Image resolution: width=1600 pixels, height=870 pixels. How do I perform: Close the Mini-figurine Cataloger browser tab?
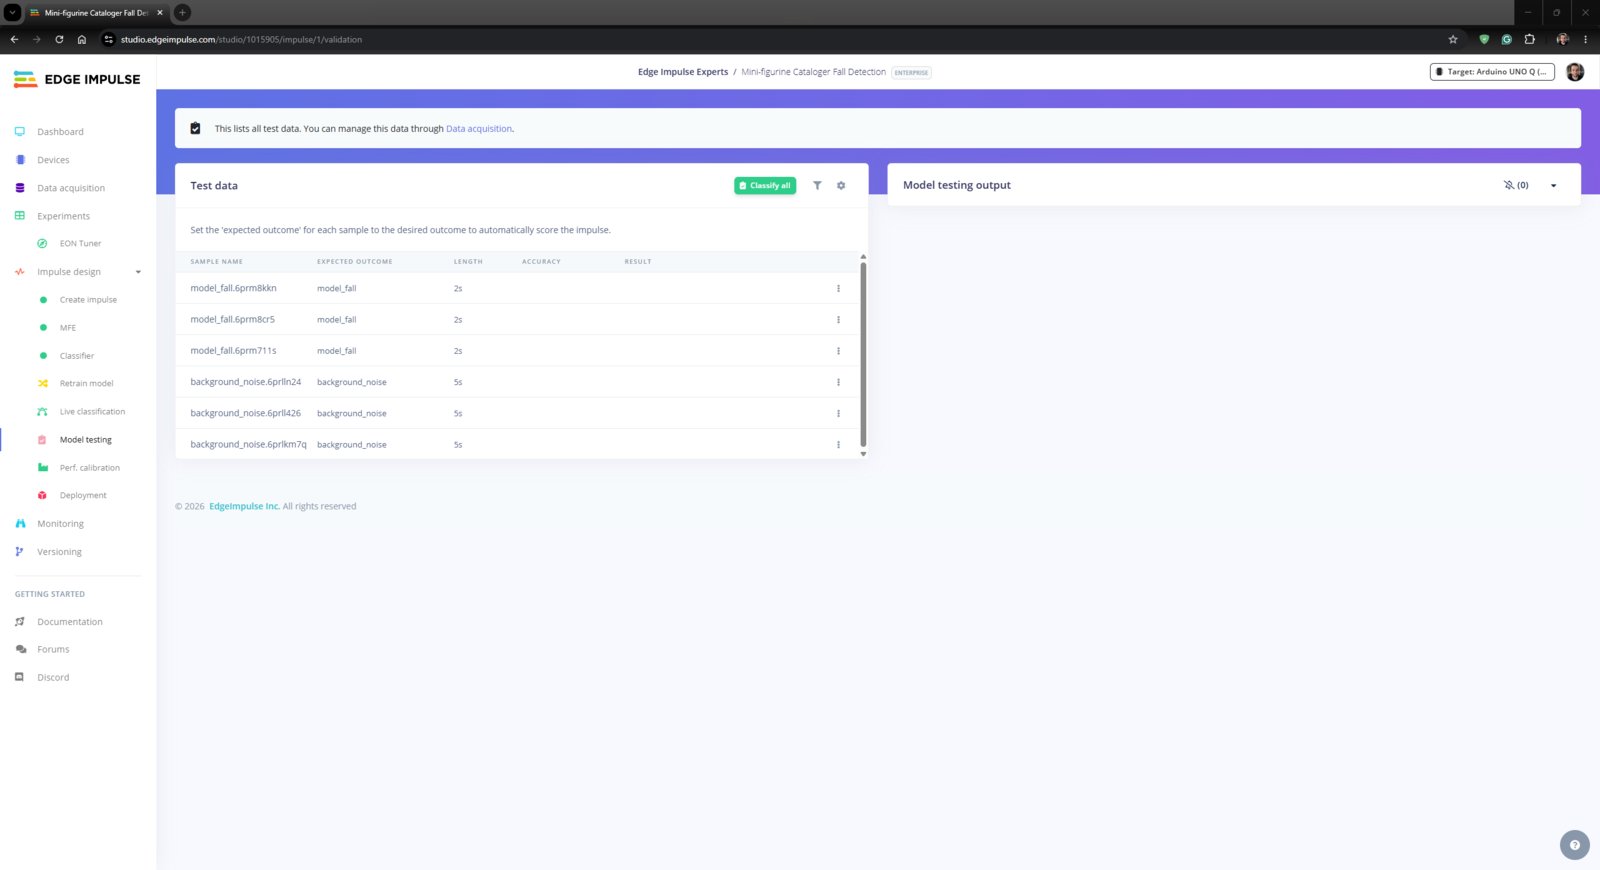coord(160,13)
